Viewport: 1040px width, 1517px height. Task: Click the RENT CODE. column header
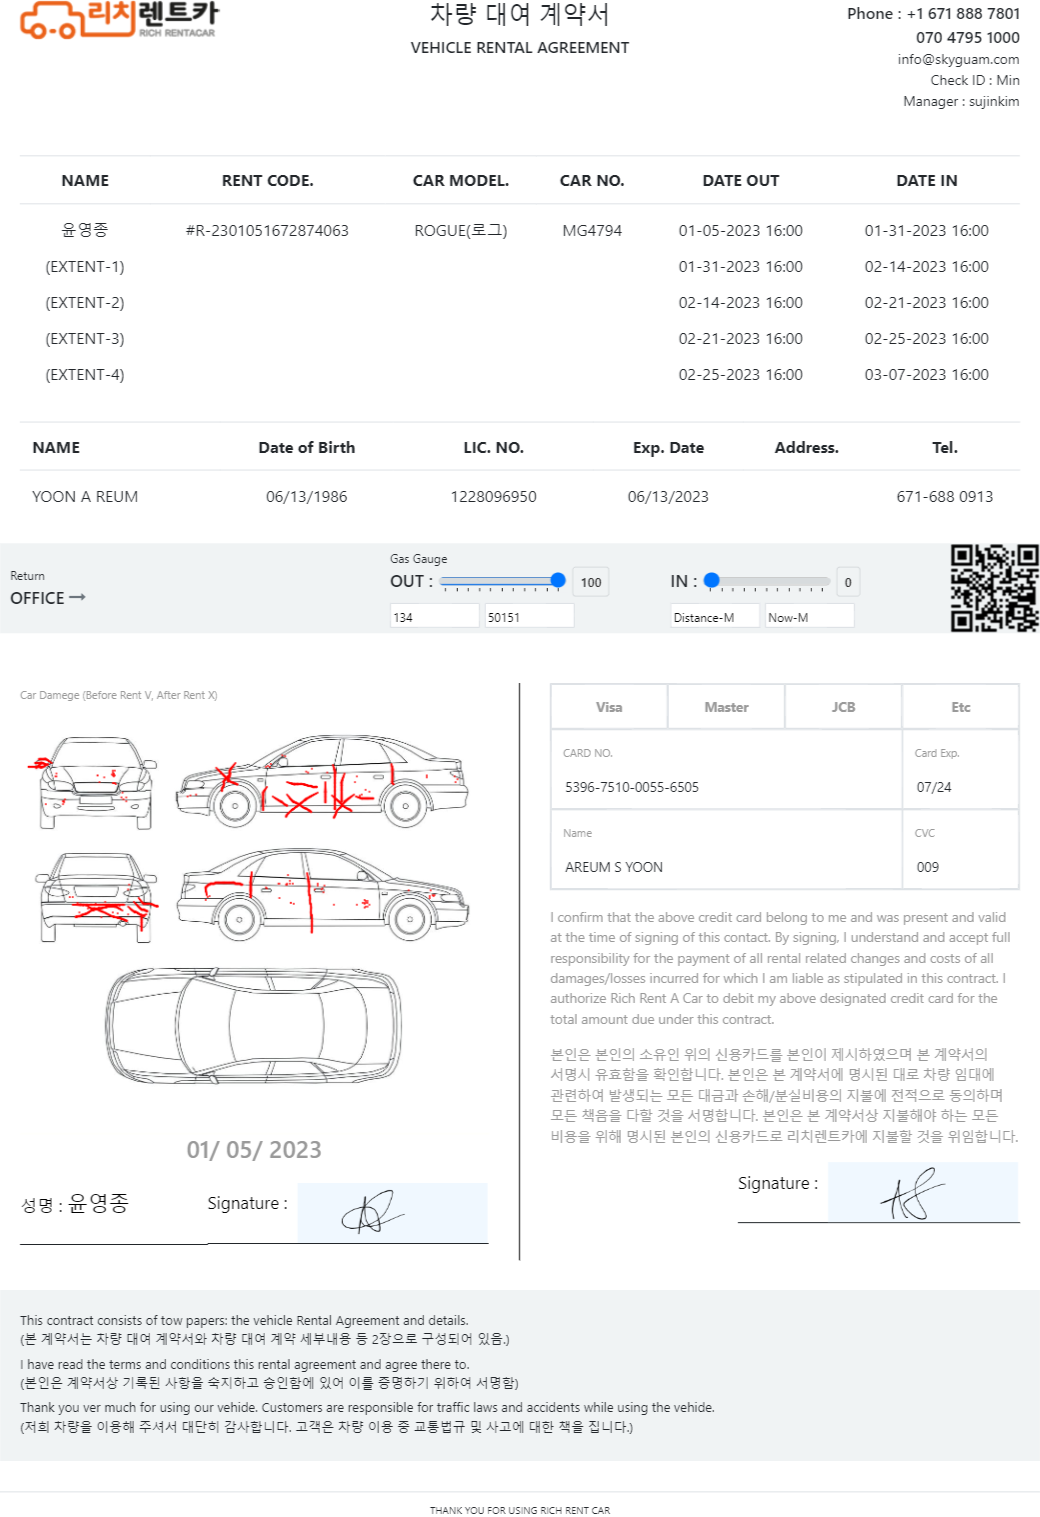click(x=267, y=180)
